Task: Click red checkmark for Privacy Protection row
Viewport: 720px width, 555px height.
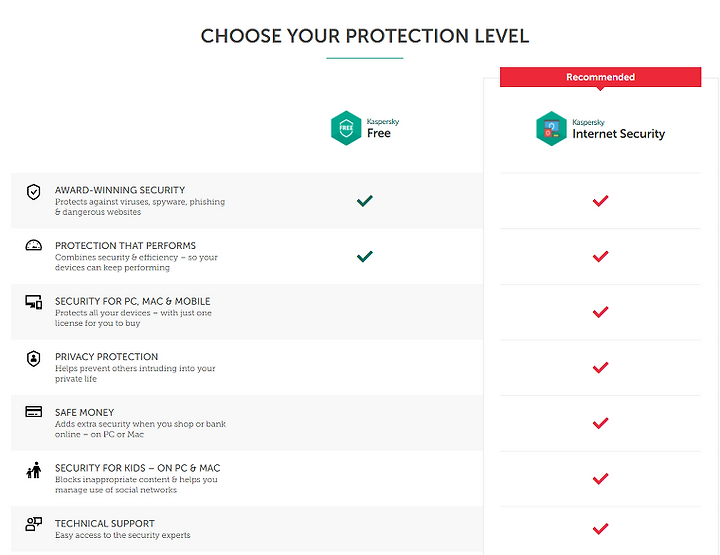Action: [x=600, y=367]
